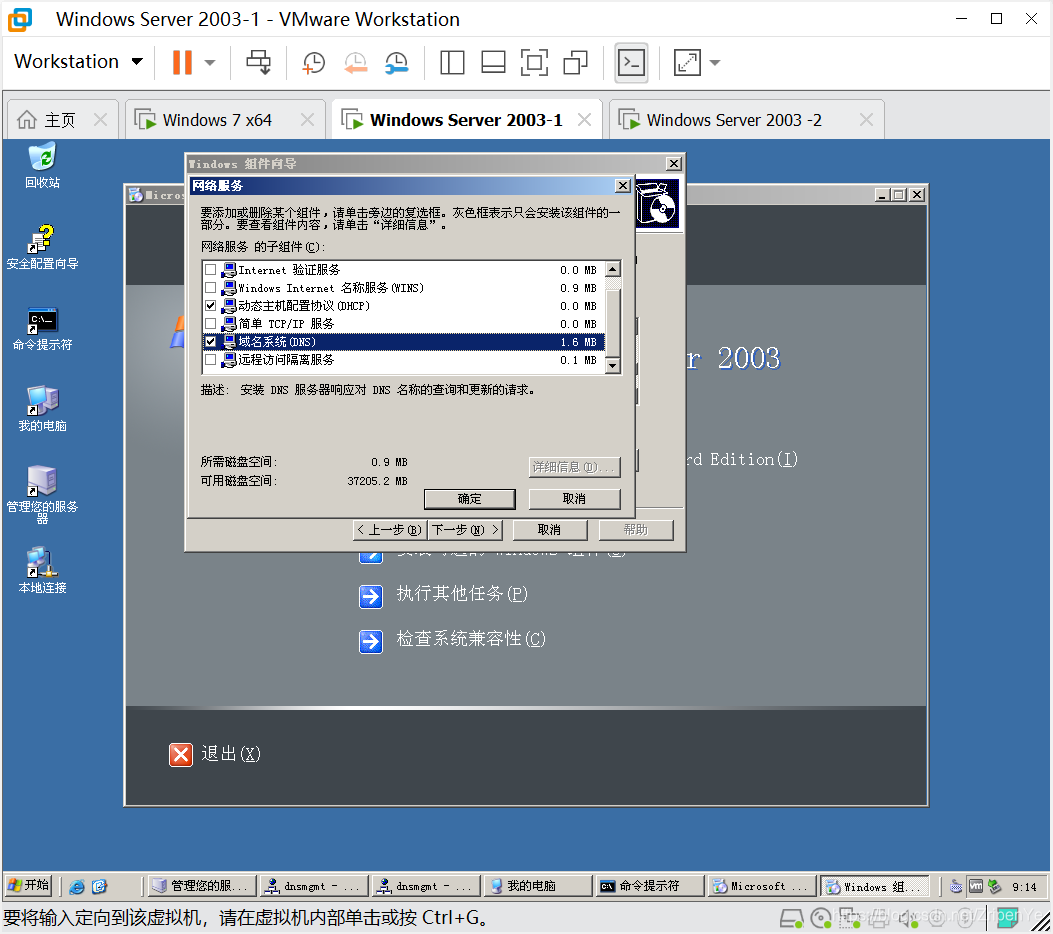Select the 简单 TCP/IP 服务 list row text
This screenshot has width=1053, height=934.
286,324
